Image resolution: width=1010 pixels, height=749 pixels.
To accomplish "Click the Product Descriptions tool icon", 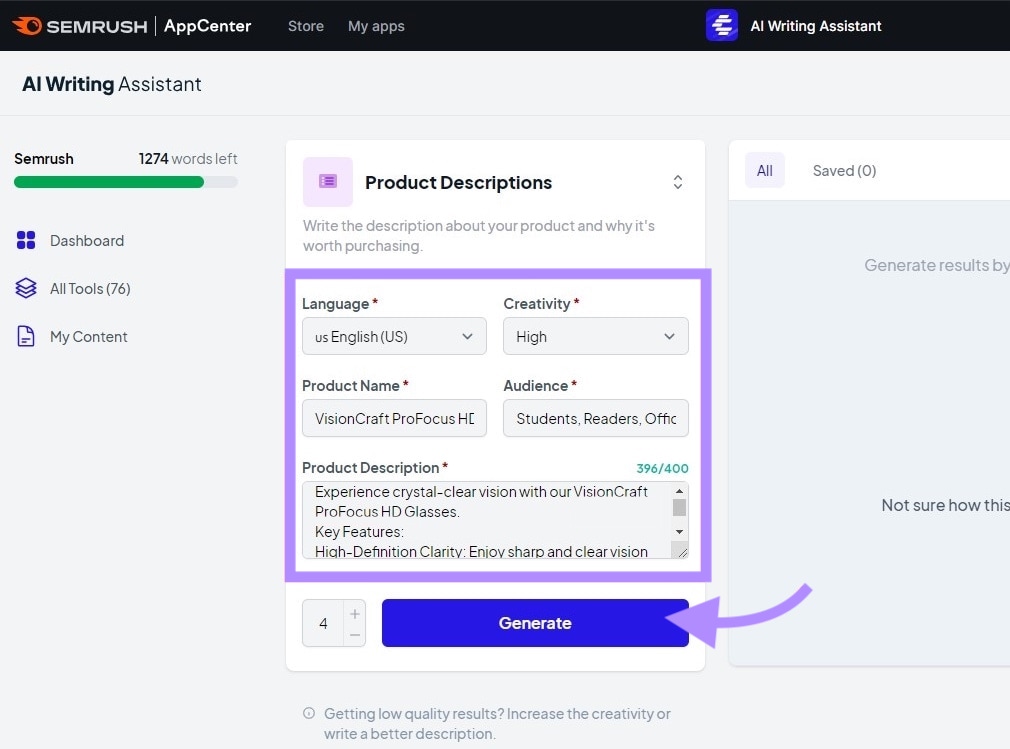I will click(327, 182).
